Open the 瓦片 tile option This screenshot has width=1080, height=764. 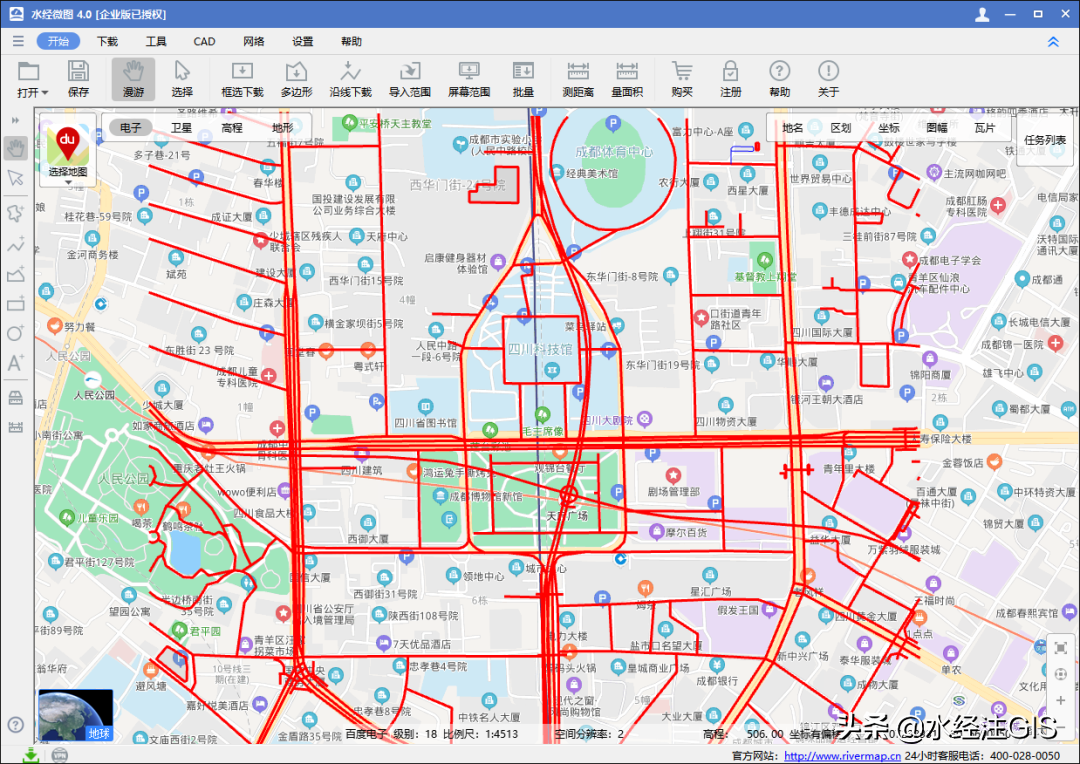pos(985,128)
